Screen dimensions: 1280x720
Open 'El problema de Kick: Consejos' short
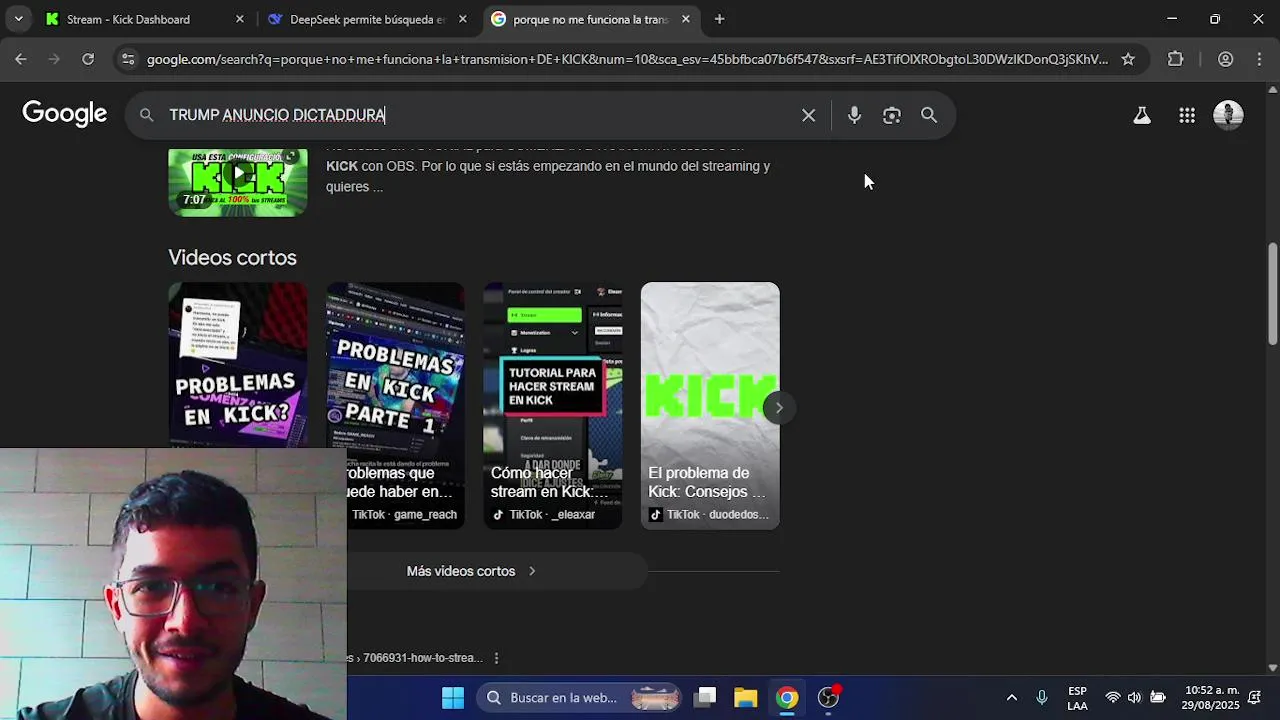(710, 405)
